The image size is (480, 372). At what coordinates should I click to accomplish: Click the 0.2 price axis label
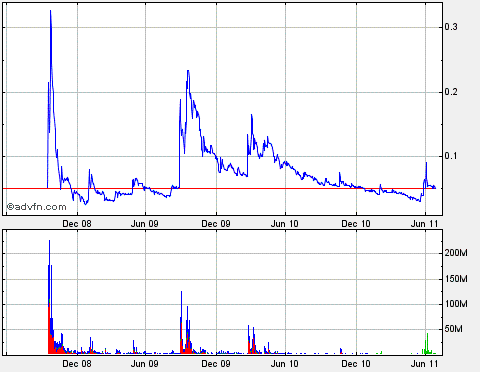click(x=451, y=92)
